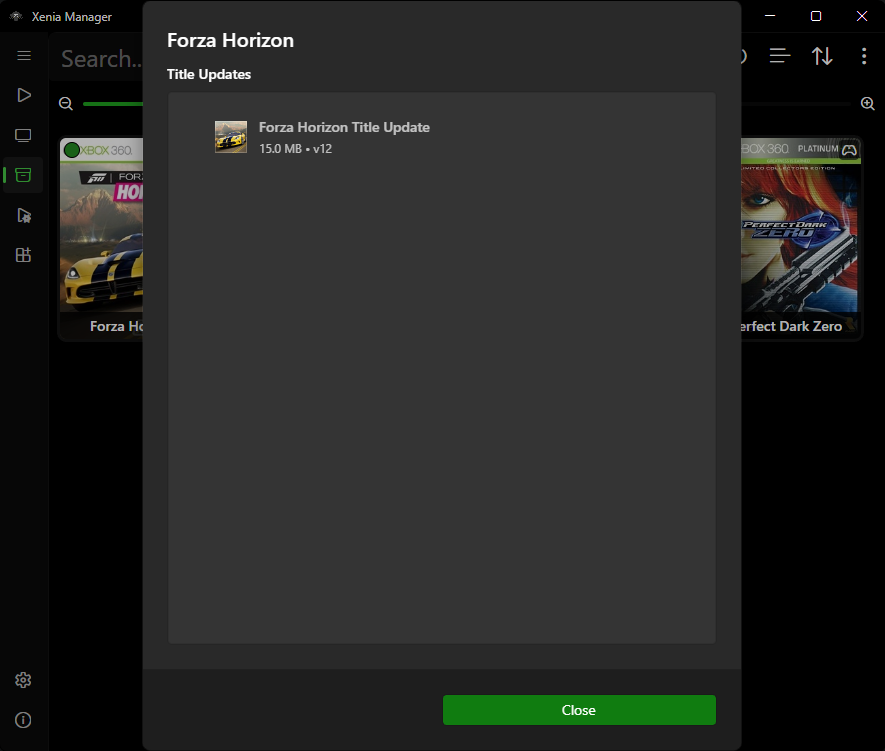Maximize the Xenia Manager window

[x=816, y=16]
